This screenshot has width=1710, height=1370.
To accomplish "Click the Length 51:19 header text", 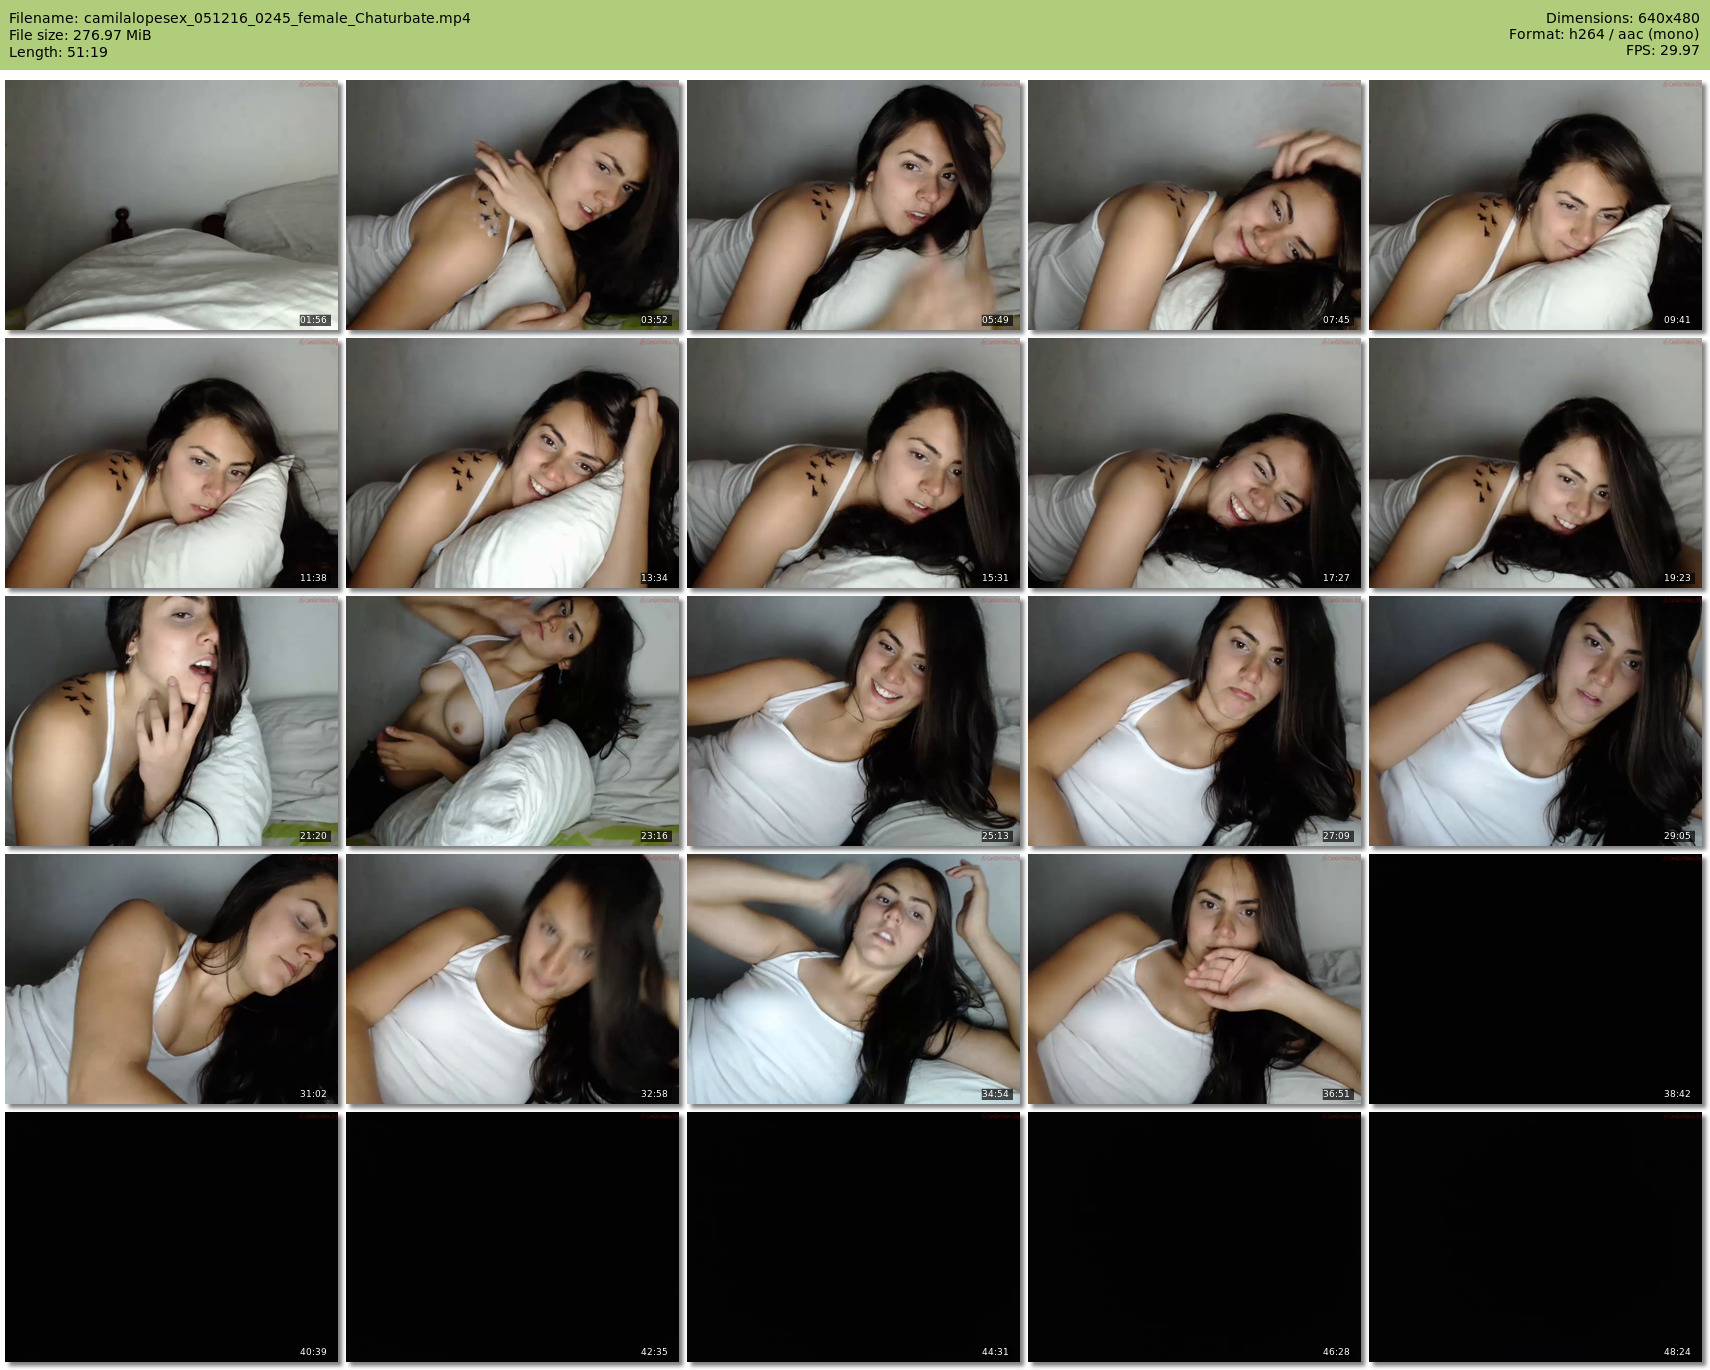I will pos(58,52).
